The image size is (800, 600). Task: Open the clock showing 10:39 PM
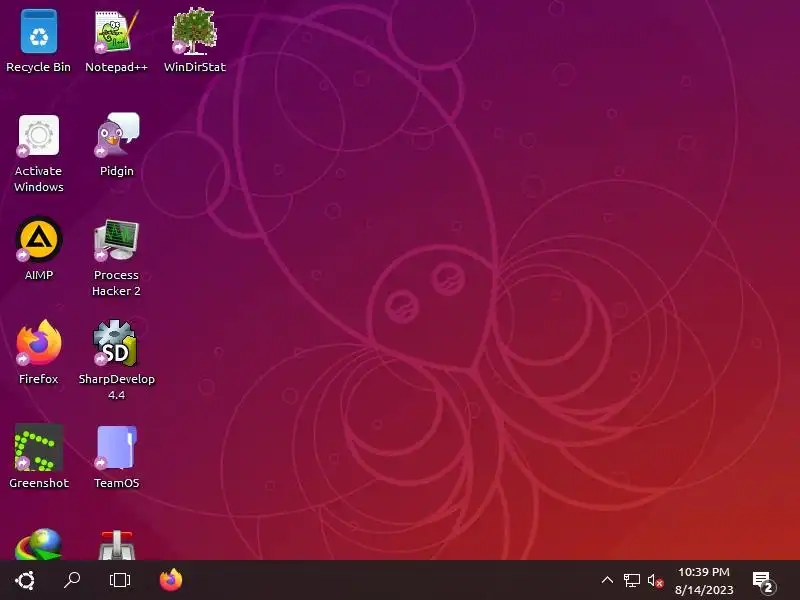tap(704, 581)
